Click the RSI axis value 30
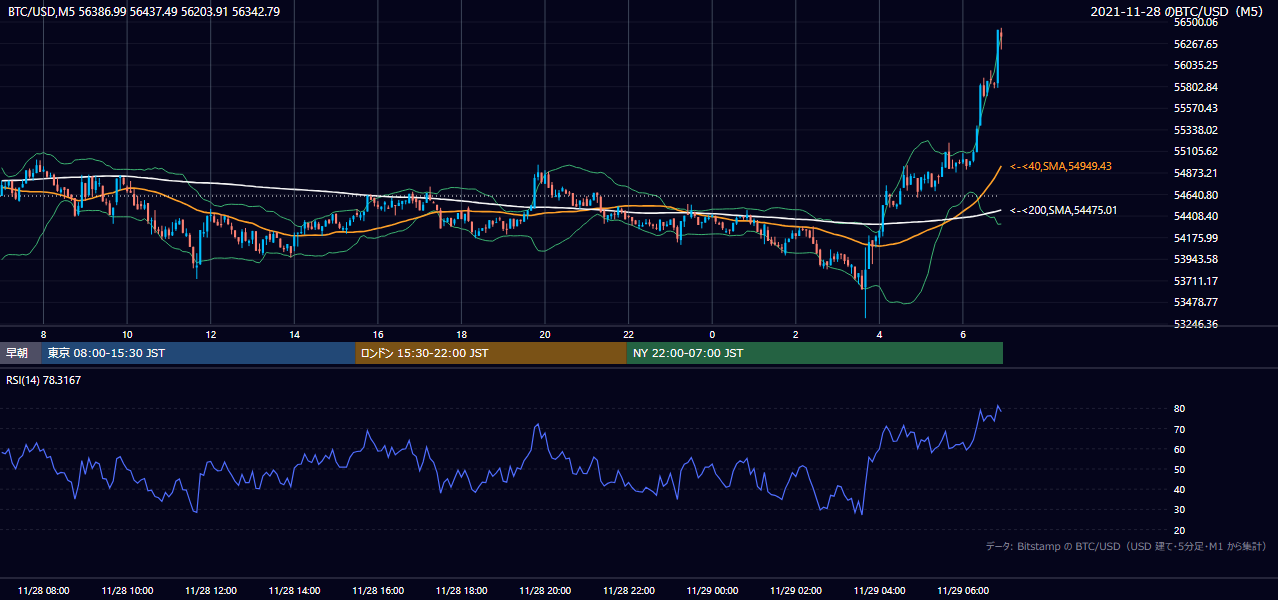This screenshot has width=1278, height=600. [1180, 510]
